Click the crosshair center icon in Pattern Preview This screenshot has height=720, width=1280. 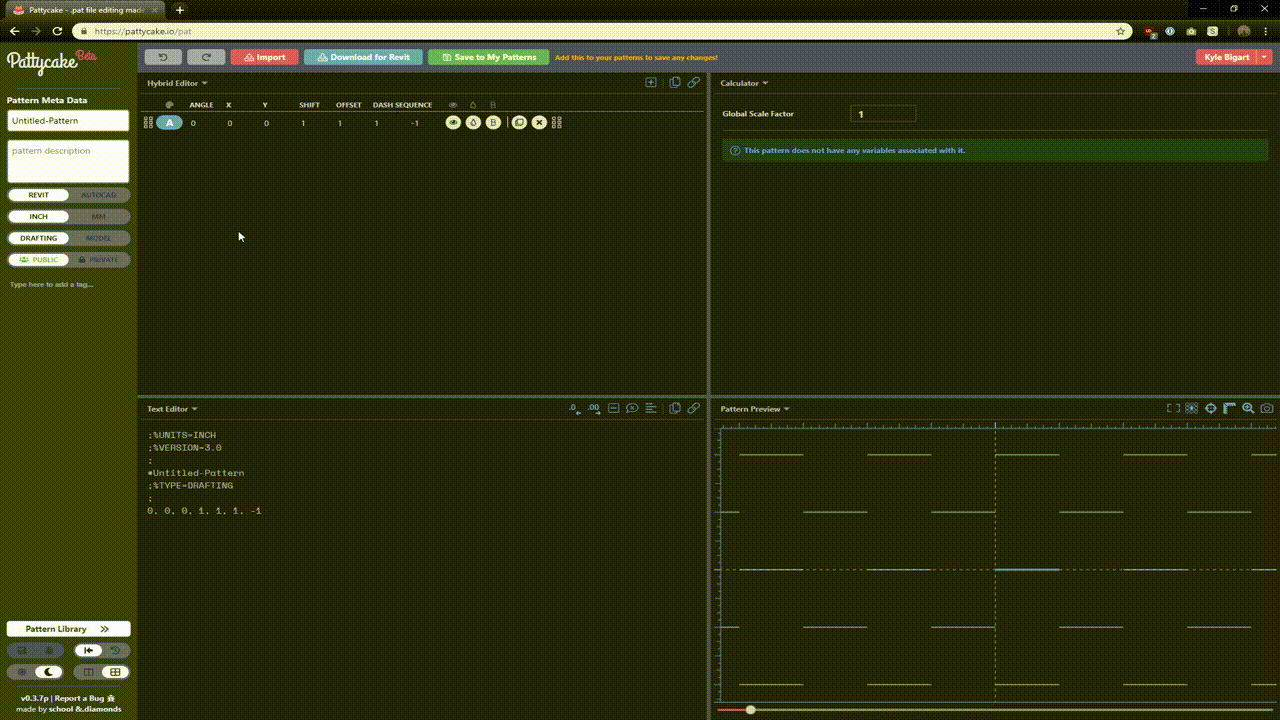pos(1211,408)
